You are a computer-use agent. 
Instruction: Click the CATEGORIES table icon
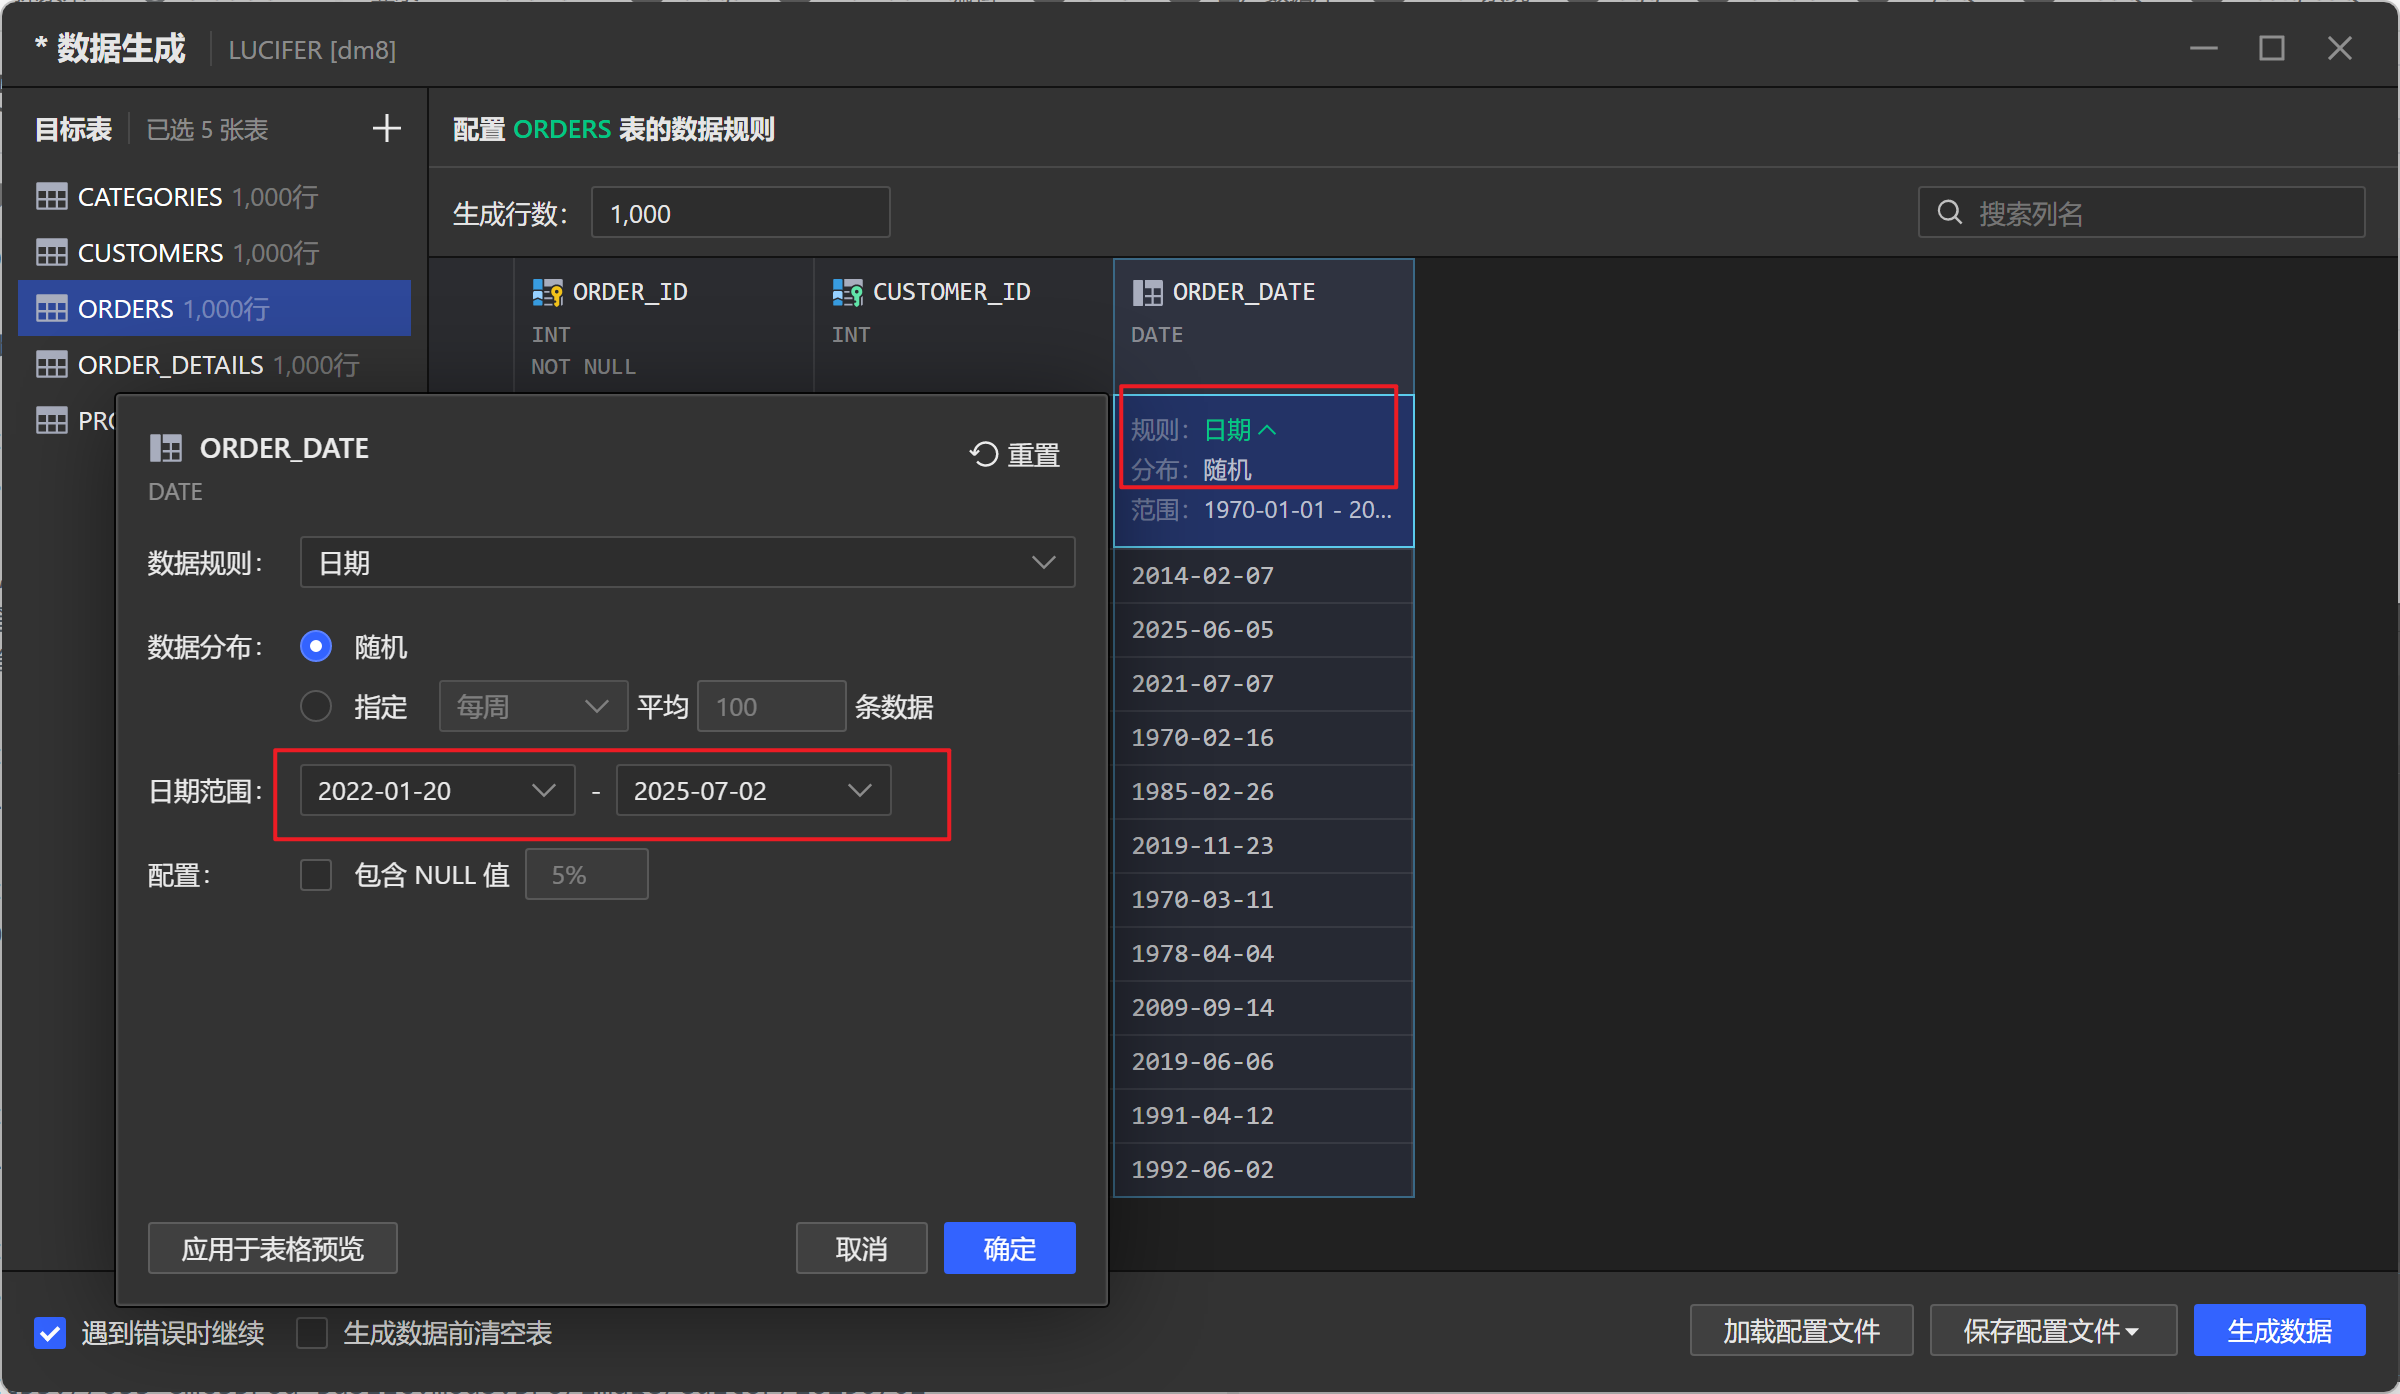coord(51,196)
